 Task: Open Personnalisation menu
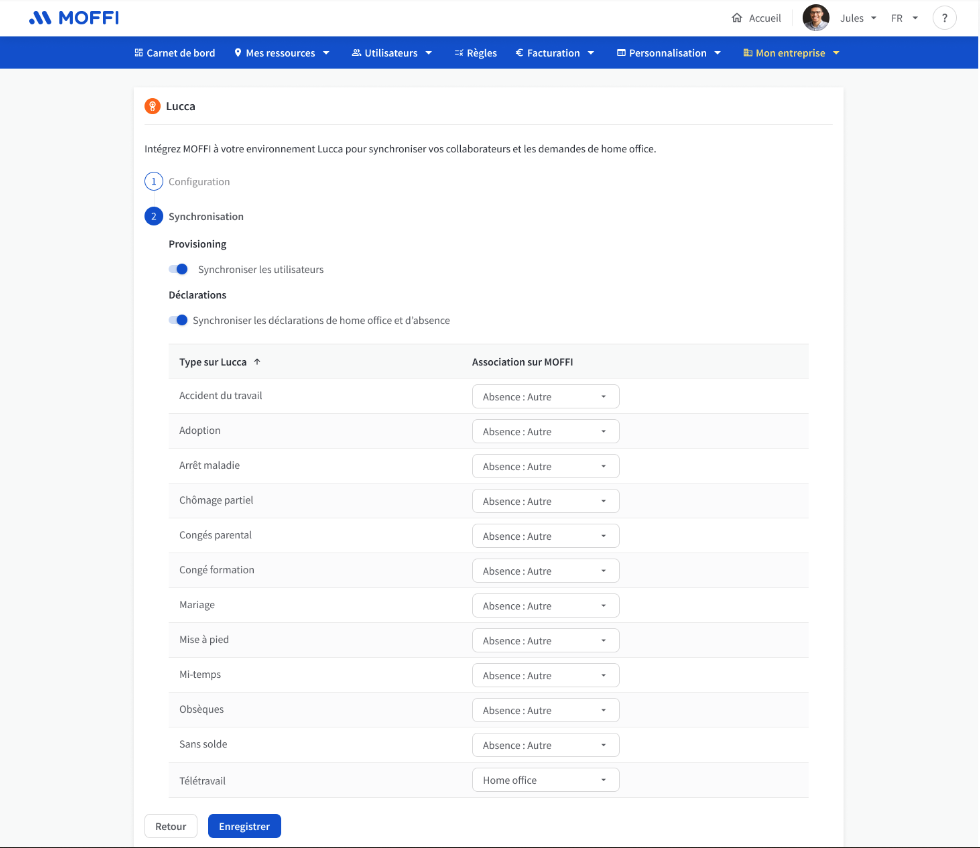point(669,53)
